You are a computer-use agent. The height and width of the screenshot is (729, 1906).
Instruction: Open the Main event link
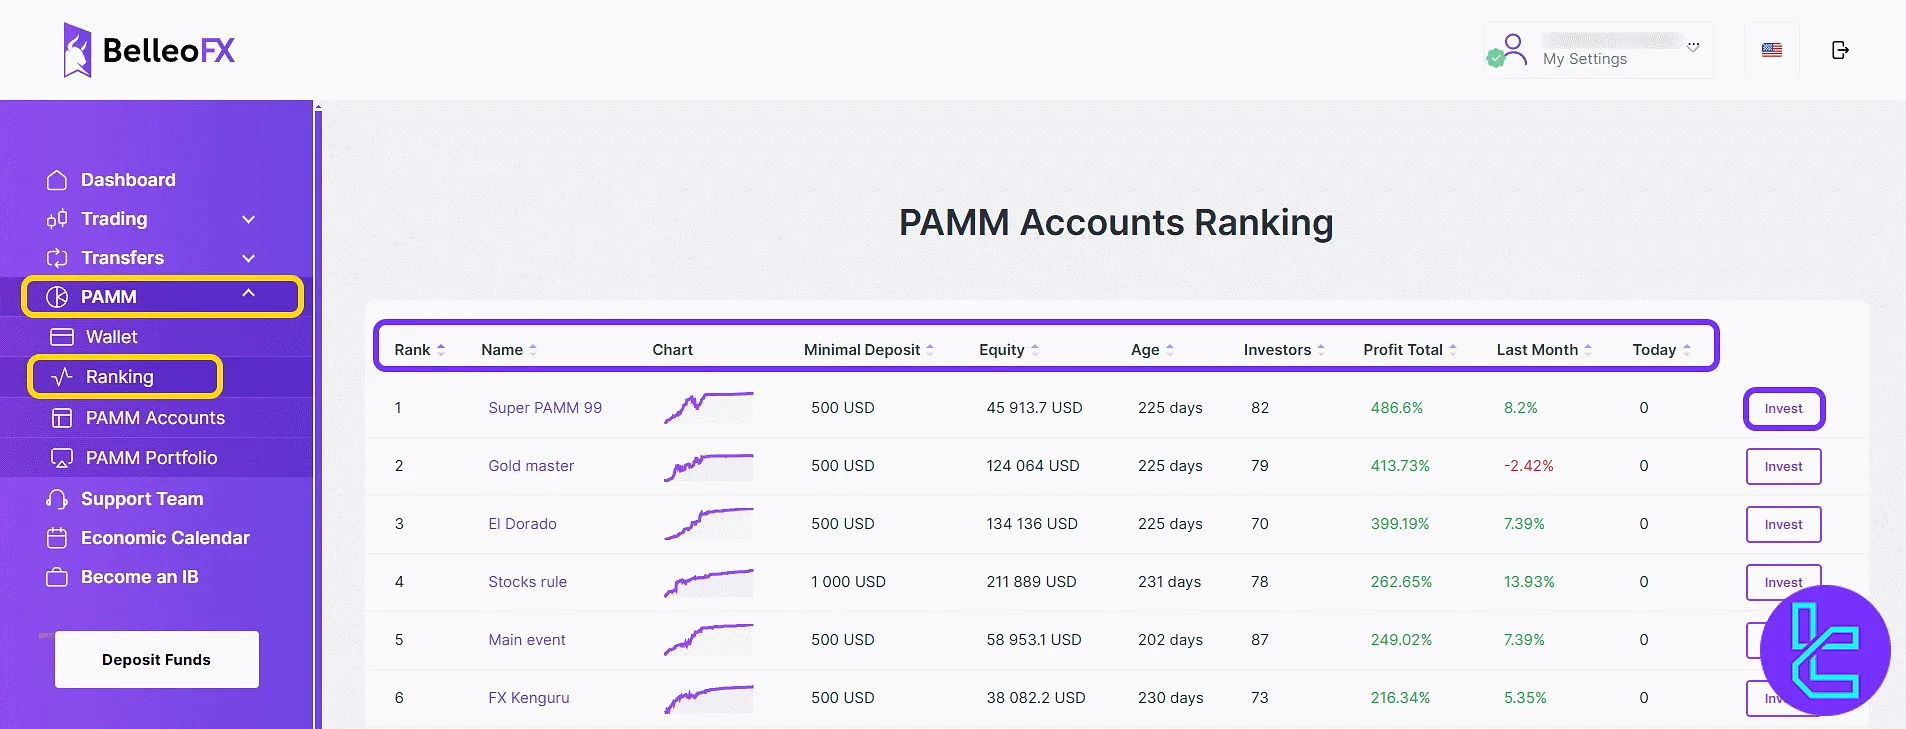point(526,640)
